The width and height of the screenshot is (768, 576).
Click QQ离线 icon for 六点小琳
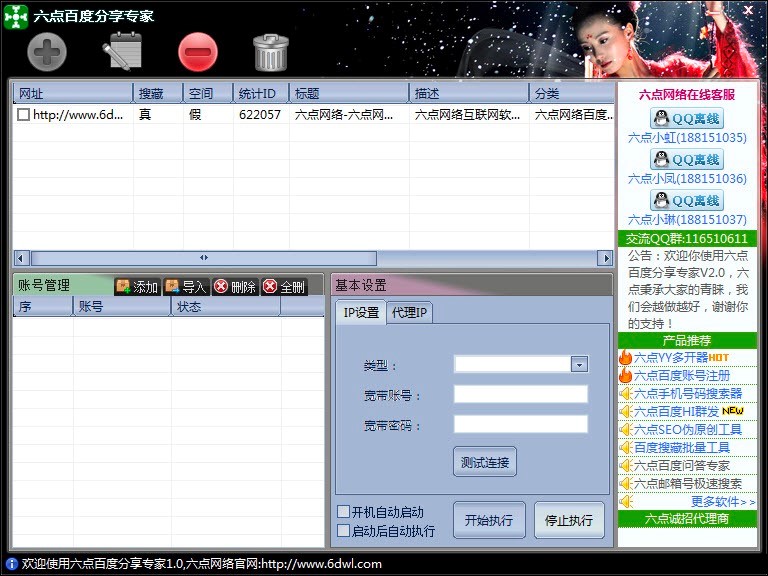click(x=687, y=200)
